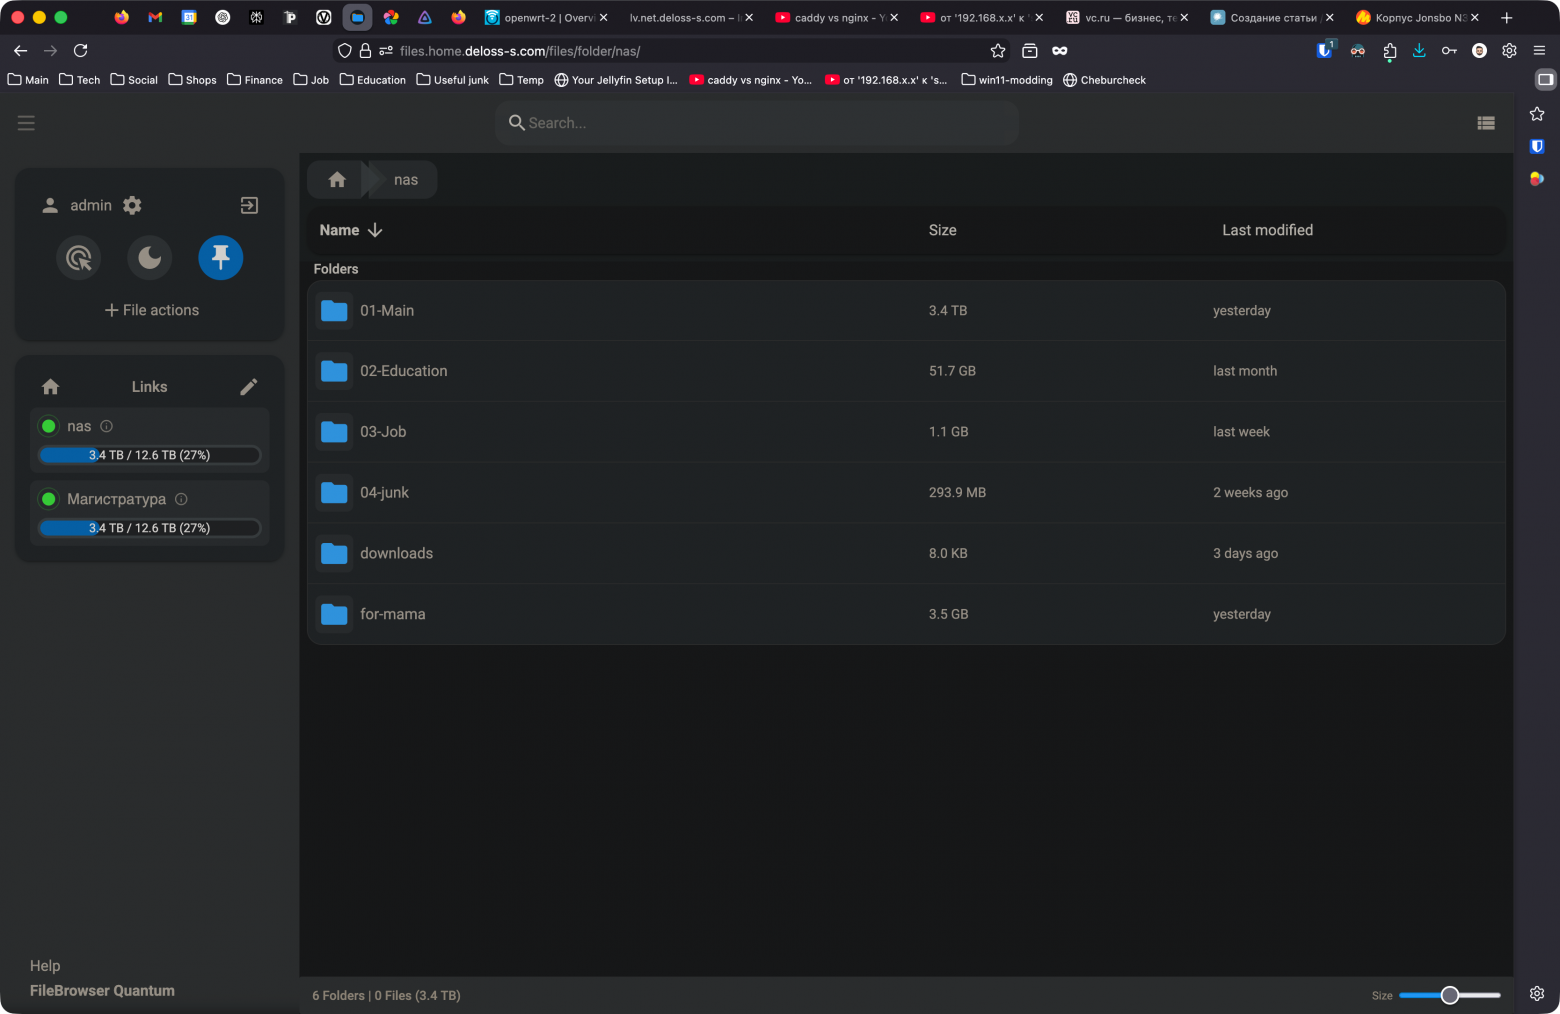The width and height of the screenshot is (1560, 1014).
Task: Click the home breadcrumb icon
Action: pos(336,179)
